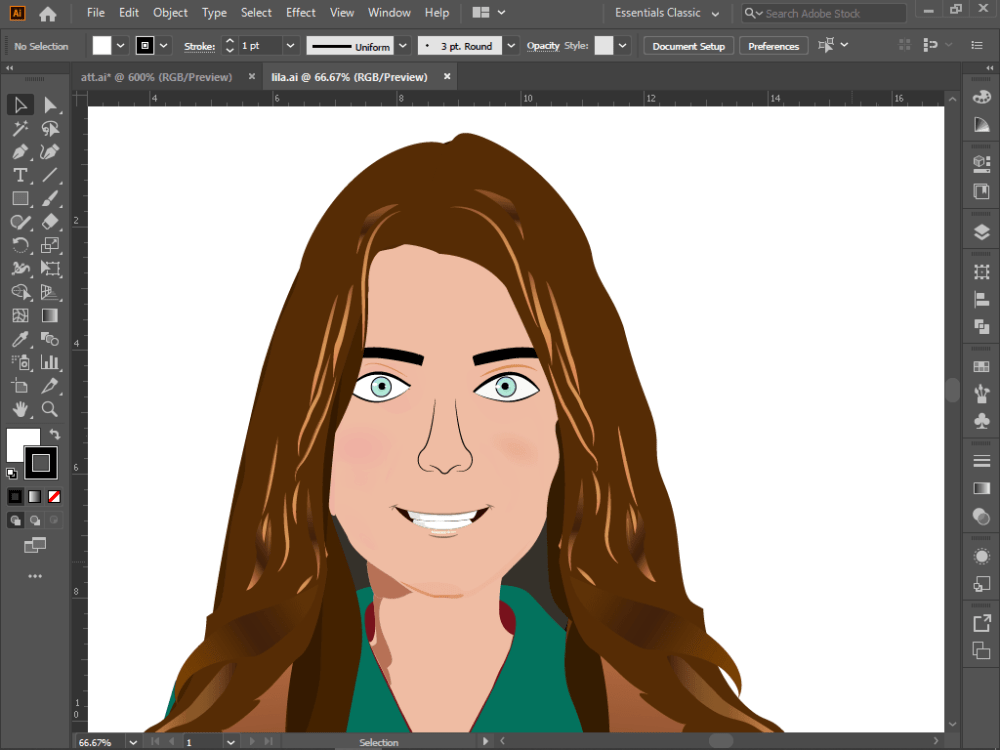Choose the Lasso tool
Image resolution: width=1000 pixels, height=750 pixels.
50,129
